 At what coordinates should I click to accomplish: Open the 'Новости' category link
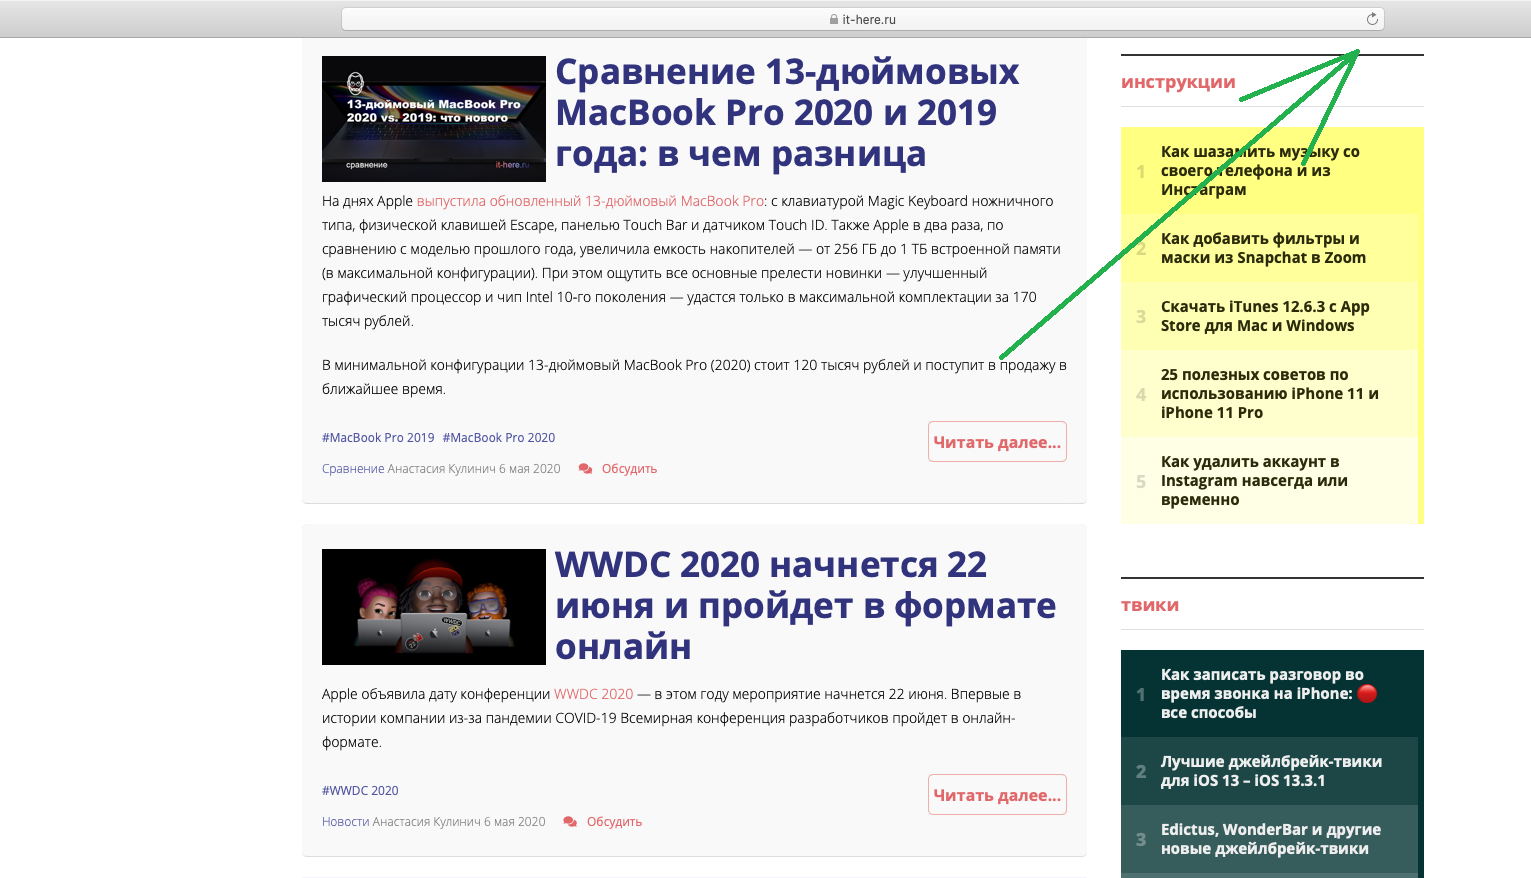pyautogui.click(x=345, y=822)
